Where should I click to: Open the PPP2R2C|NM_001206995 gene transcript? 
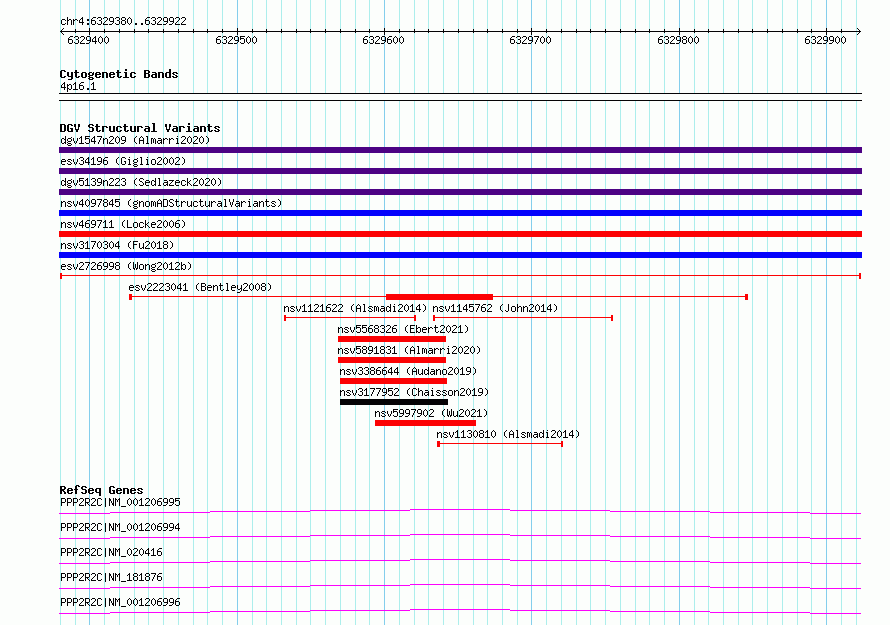[x=120, y=502]
